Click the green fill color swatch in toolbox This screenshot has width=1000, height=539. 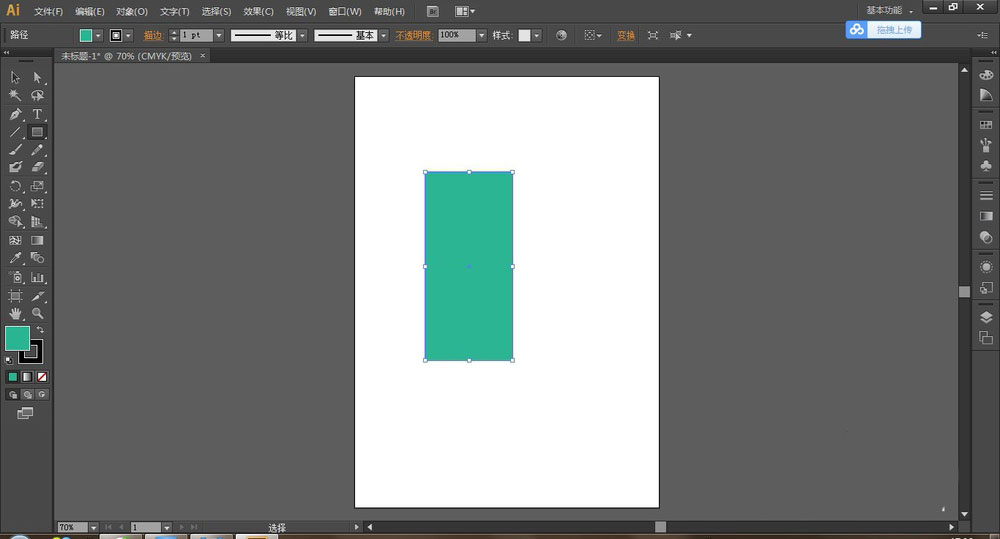(x=17, y=338)
